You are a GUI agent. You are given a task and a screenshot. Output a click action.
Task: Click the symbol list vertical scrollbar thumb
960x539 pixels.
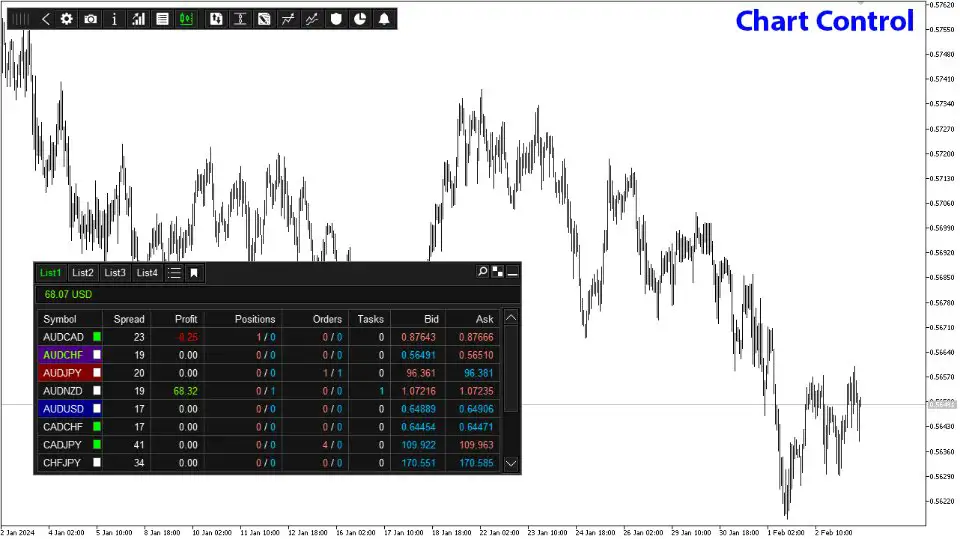pos(511,370)
